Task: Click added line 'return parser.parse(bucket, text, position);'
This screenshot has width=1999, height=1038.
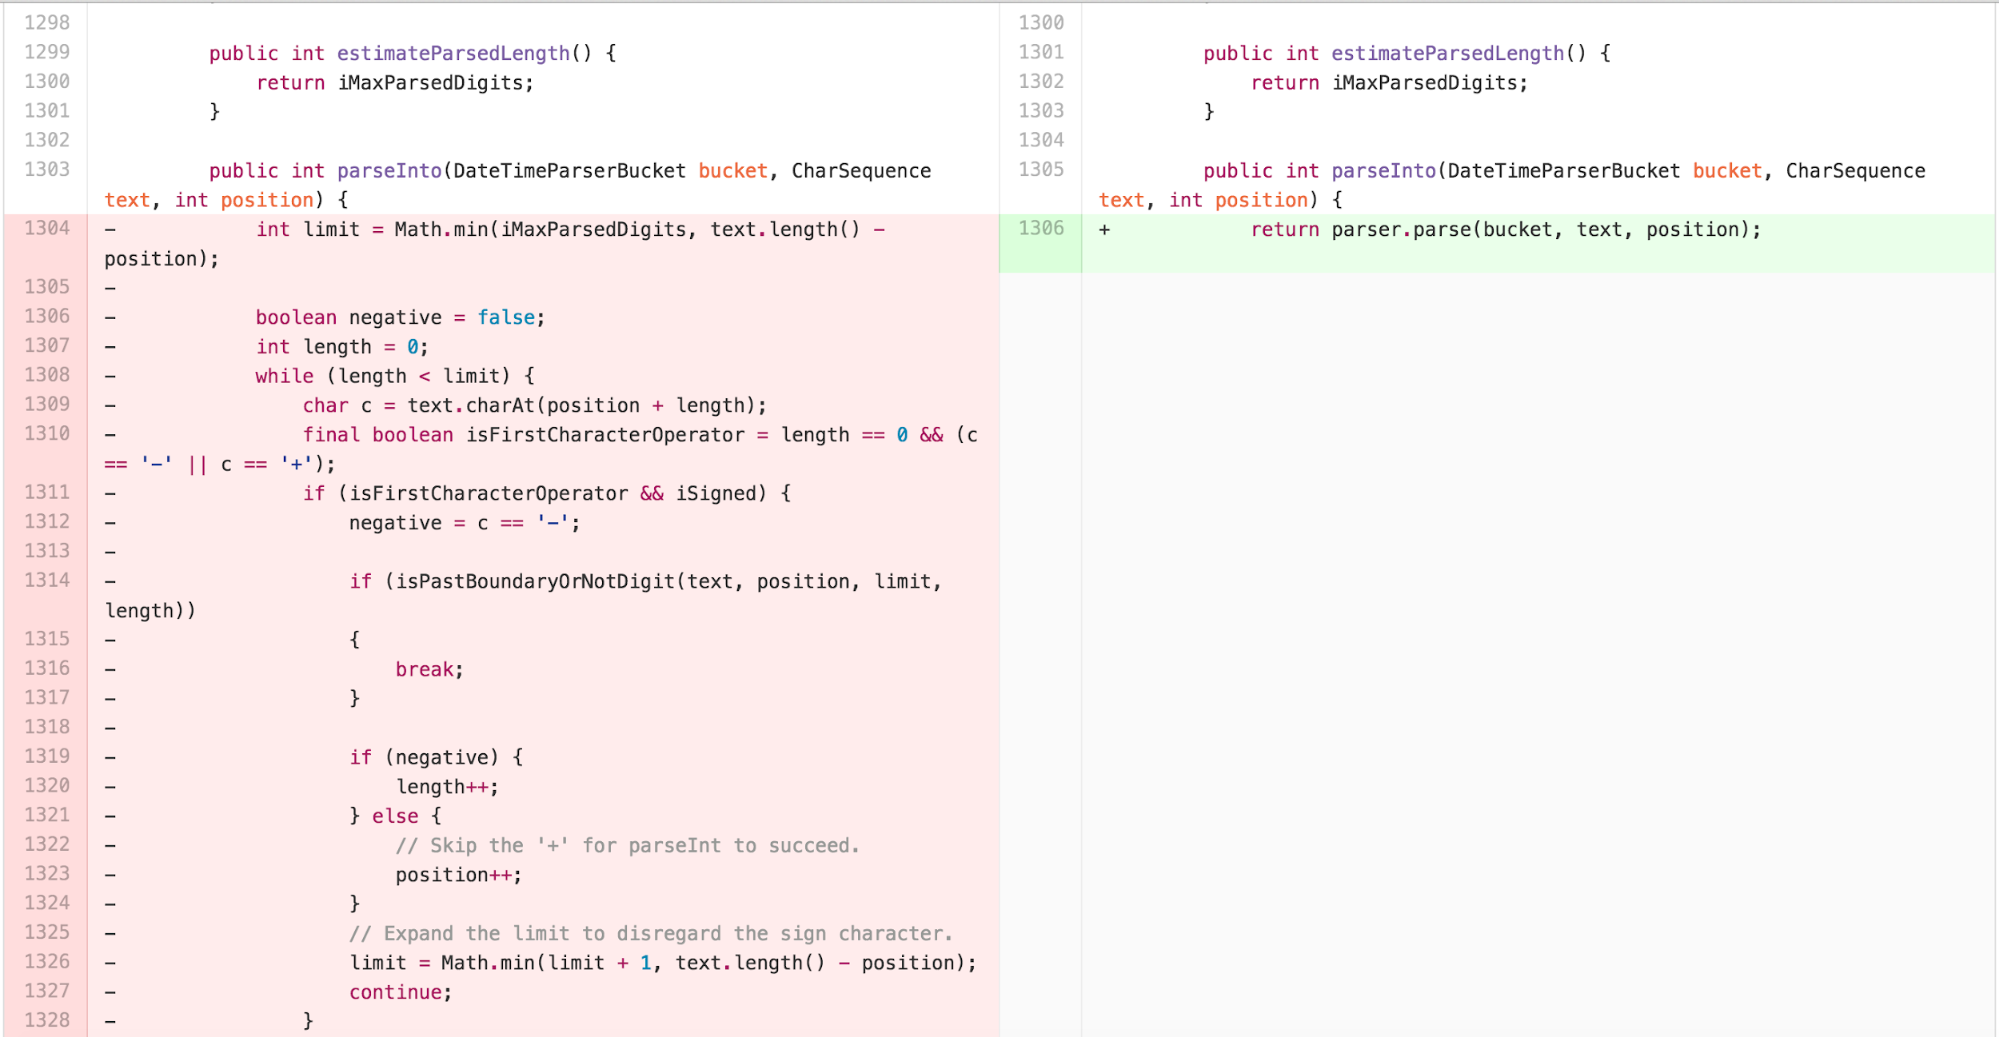Action: pyautogui.click(x=1505, y=230)
